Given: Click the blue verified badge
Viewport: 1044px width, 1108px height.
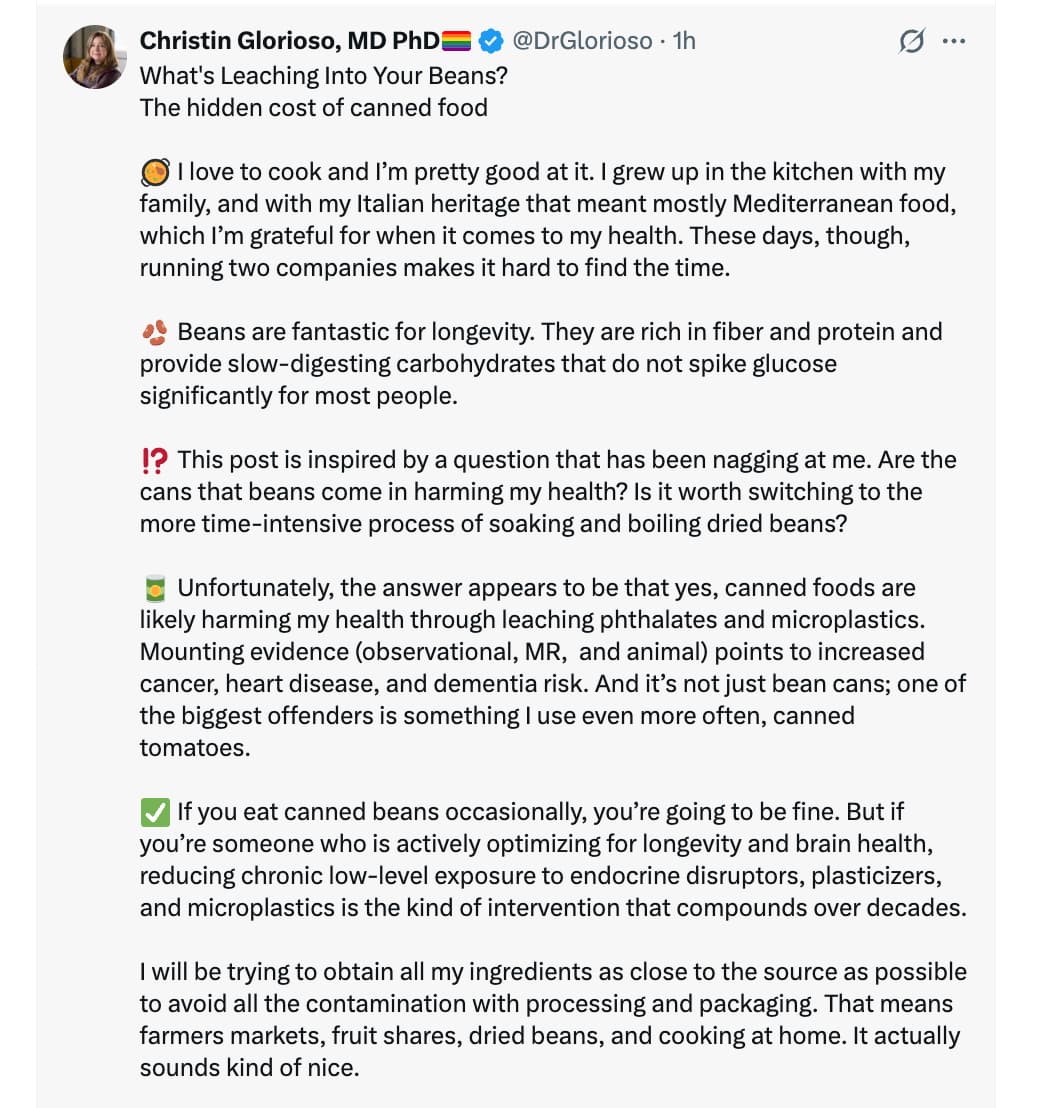Looking at the screenshot, I should coord(491,41).
